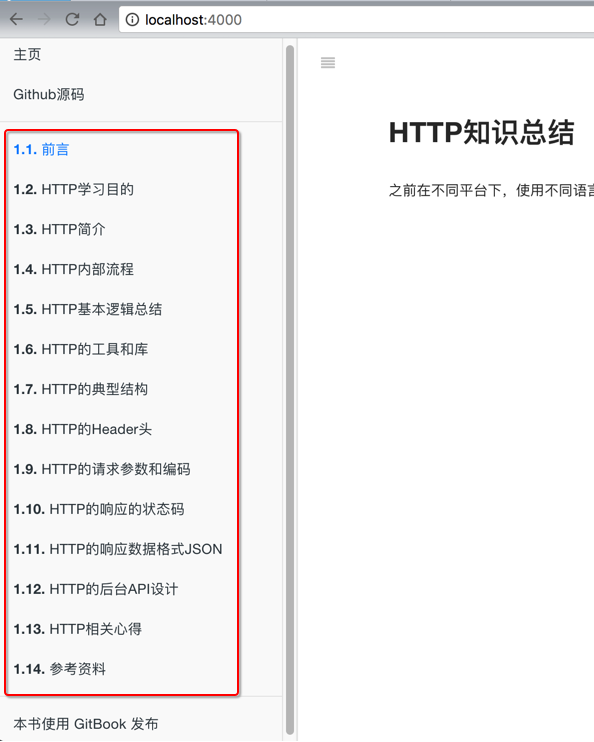This screenshot has height=742, width=594.
Task: Go to 1.10. HTTP的响应的状态码
Action: click(98, 509)
